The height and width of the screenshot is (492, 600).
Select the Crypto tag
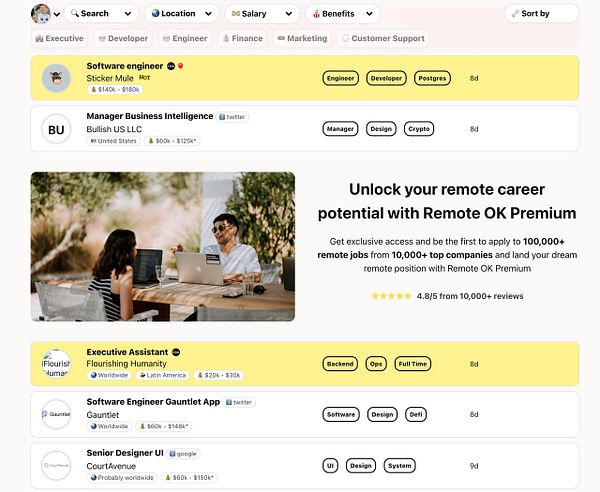tap(419, 129)
